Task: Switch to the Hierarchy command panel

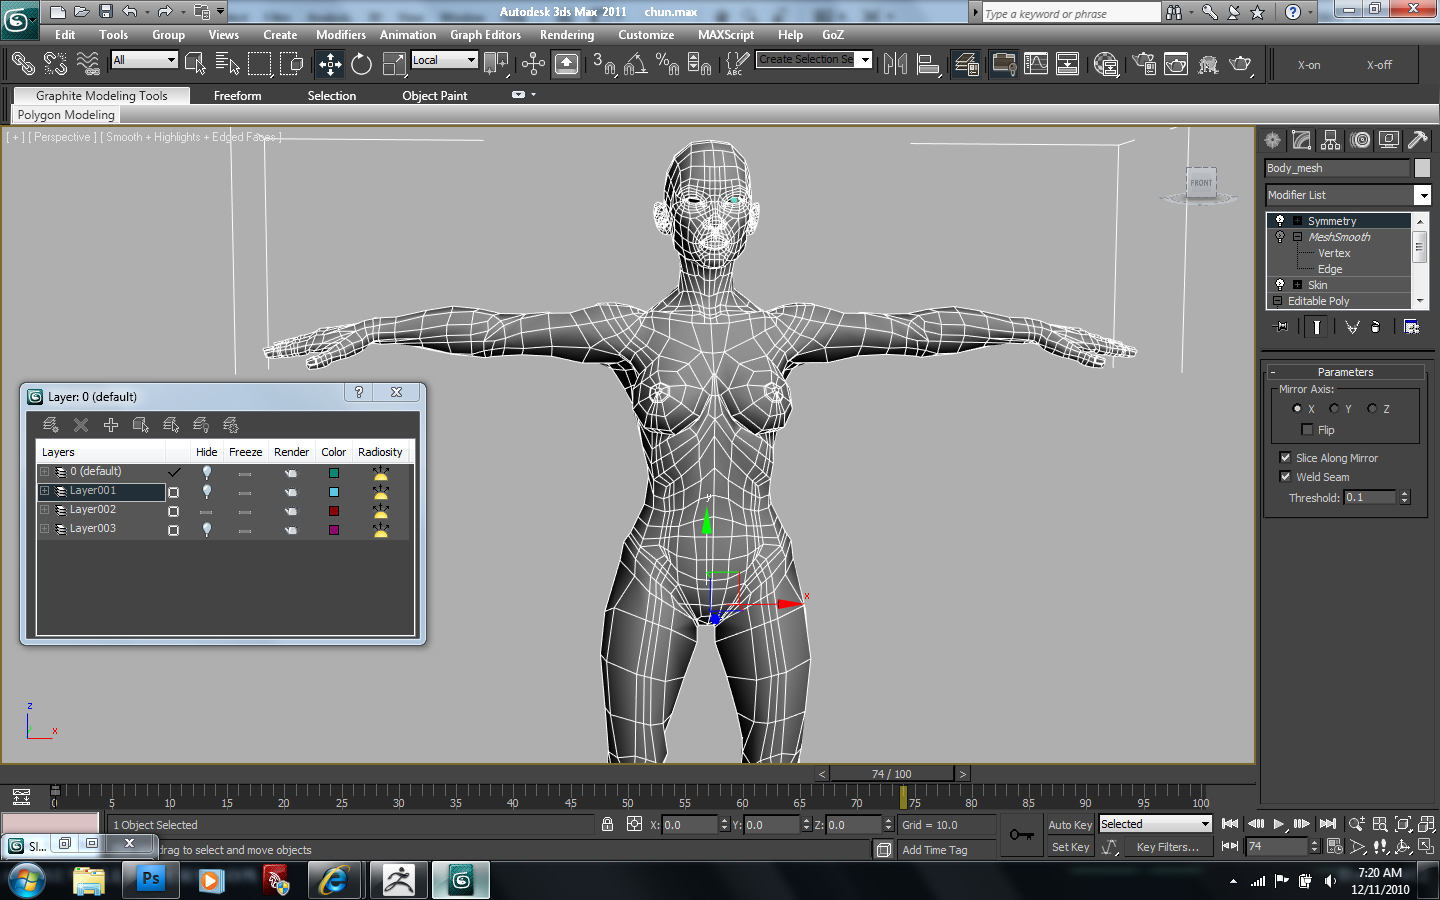Action: [1331, 140]
